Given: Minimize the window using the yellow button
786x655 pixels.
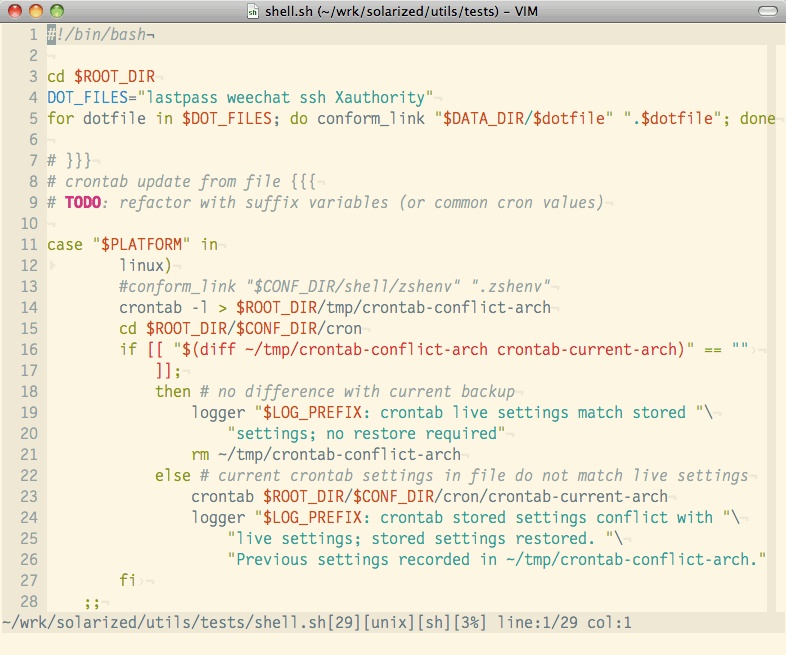Looking at the screenshot, I should [x=36, y=11].
